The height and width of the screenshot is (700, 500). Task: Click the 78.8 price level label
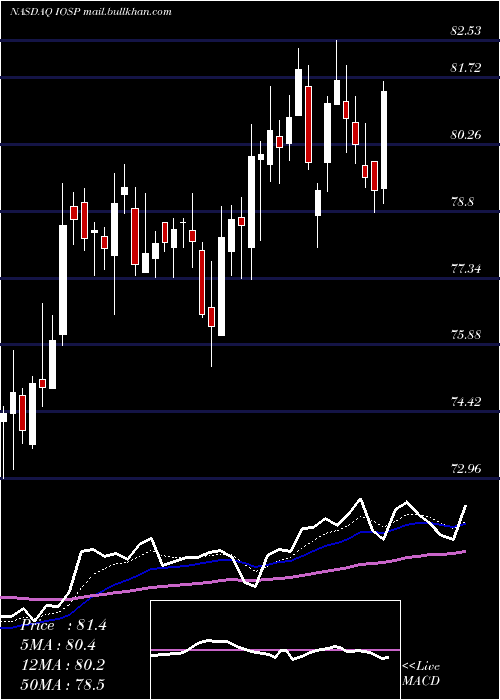coord(462,201)
